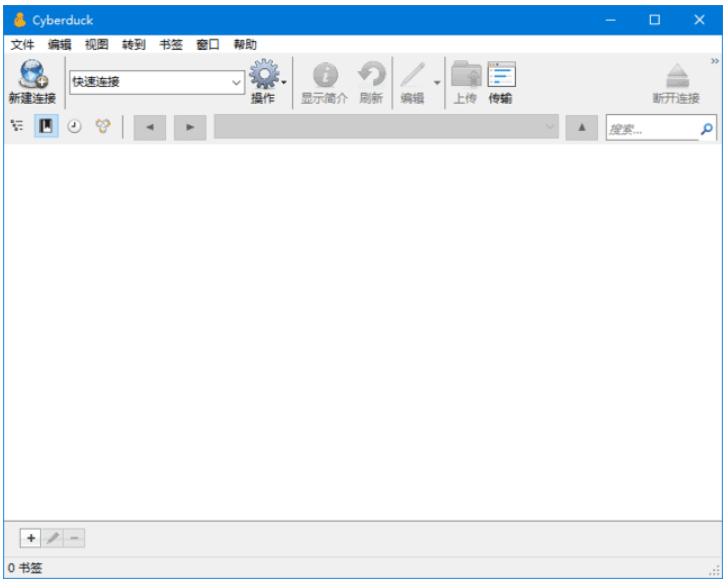
Task: Click the Refresh (刷新) arrow icon
Action: pos(371,74)
